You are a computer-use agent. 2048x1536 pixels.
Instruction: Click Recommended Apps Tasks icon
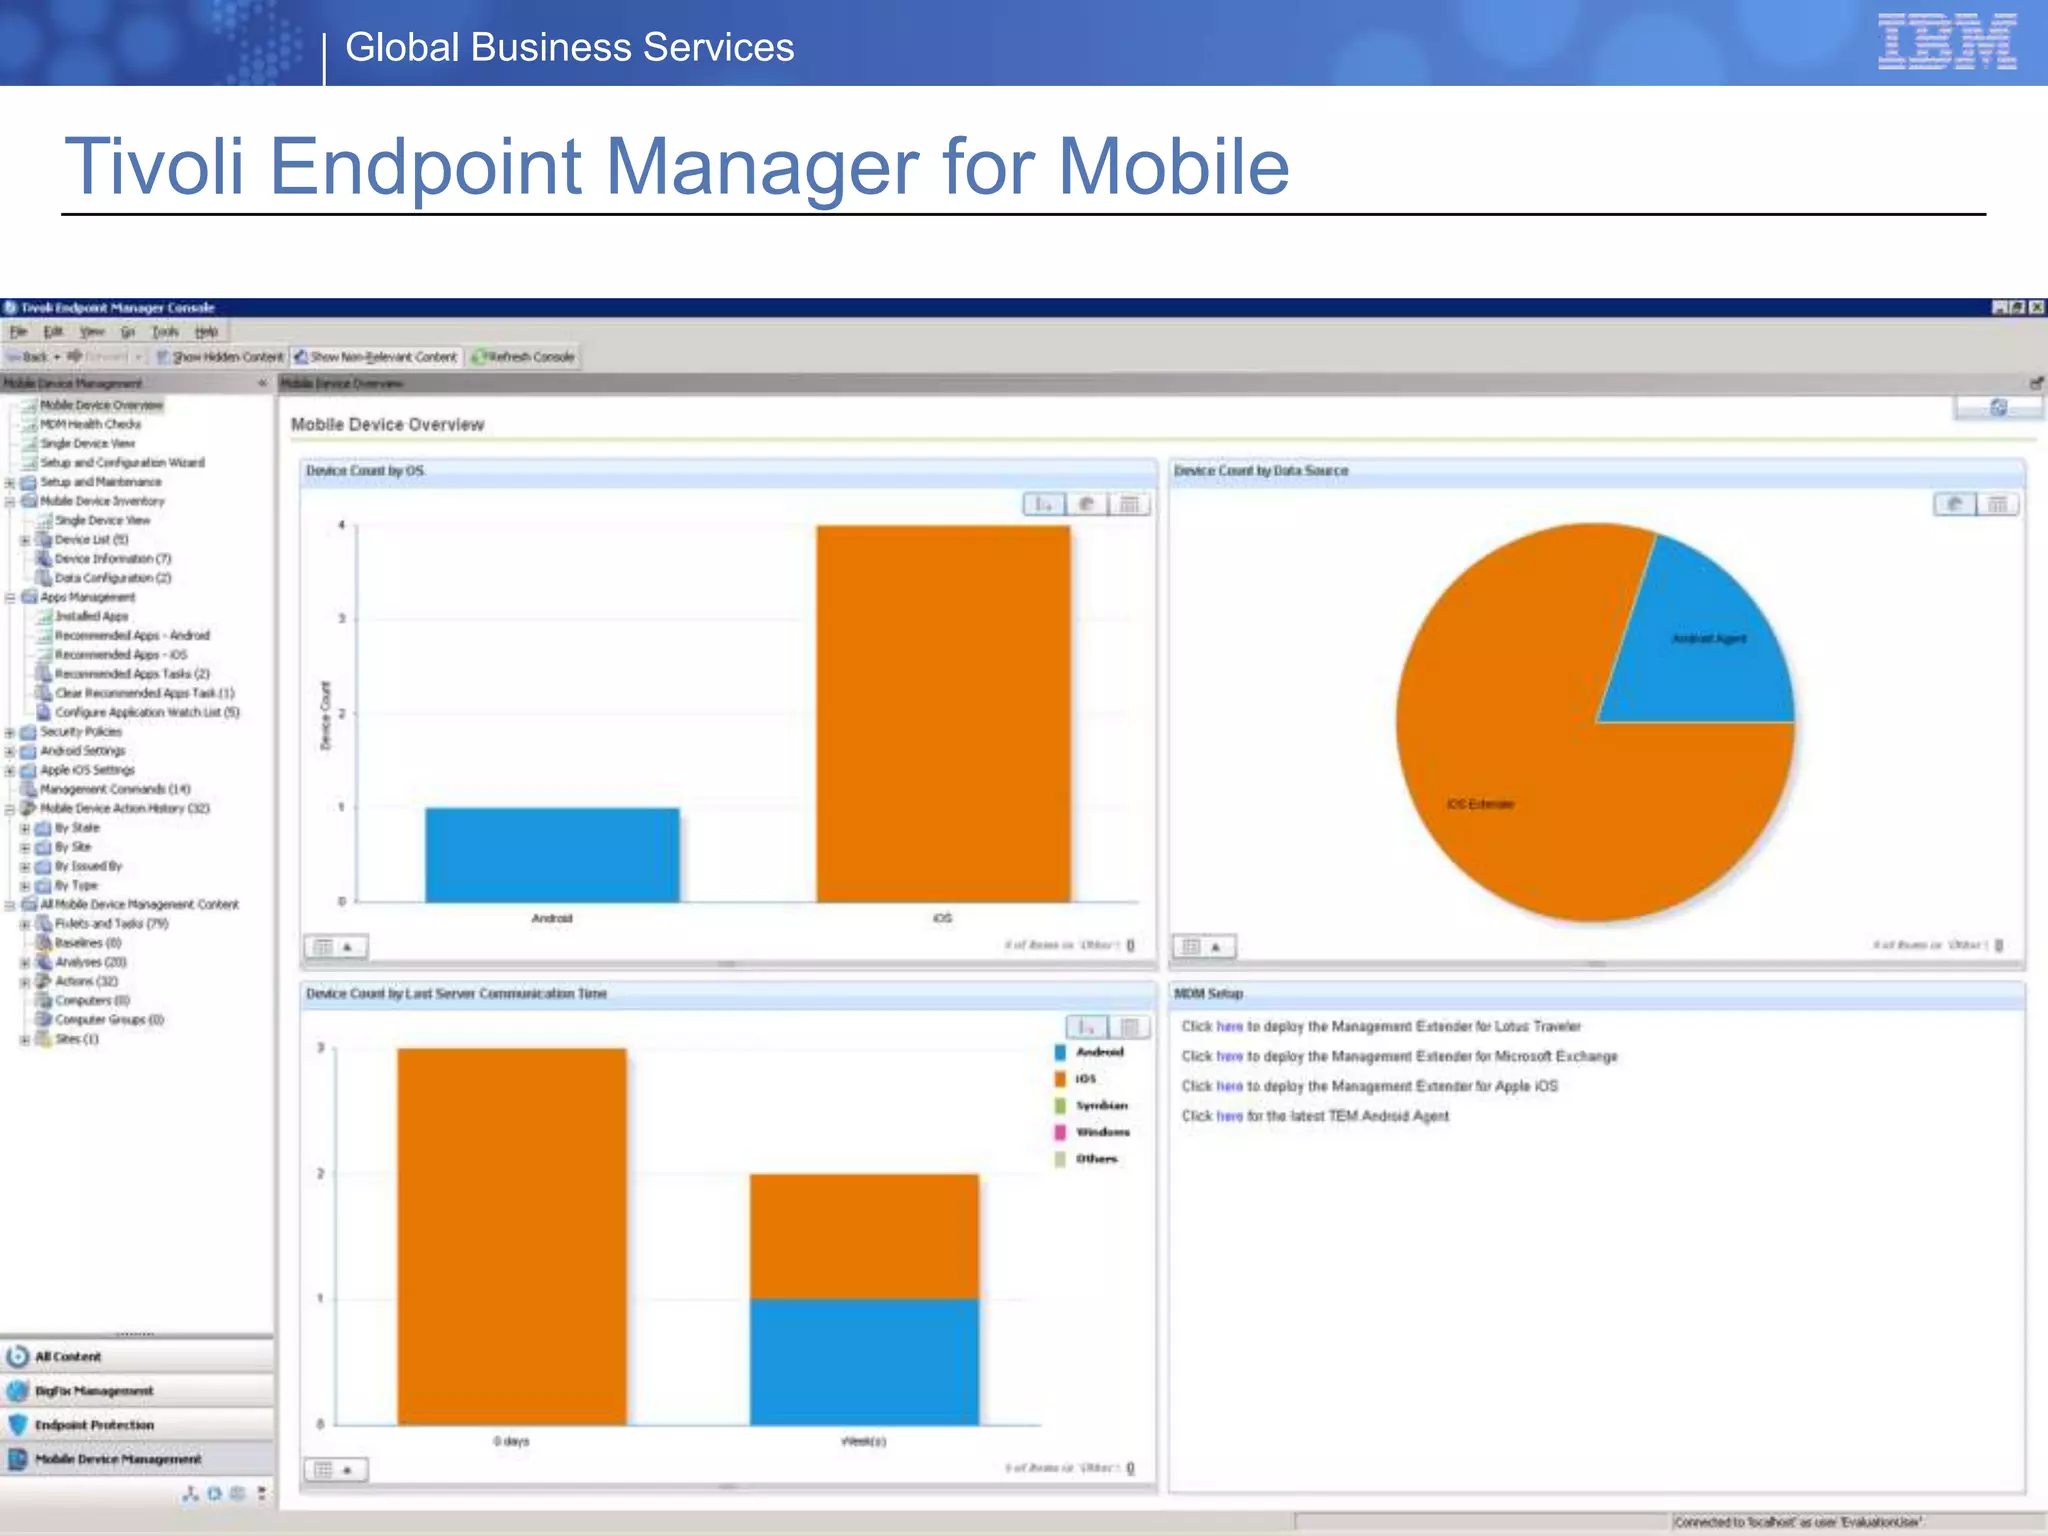[44, 674]
